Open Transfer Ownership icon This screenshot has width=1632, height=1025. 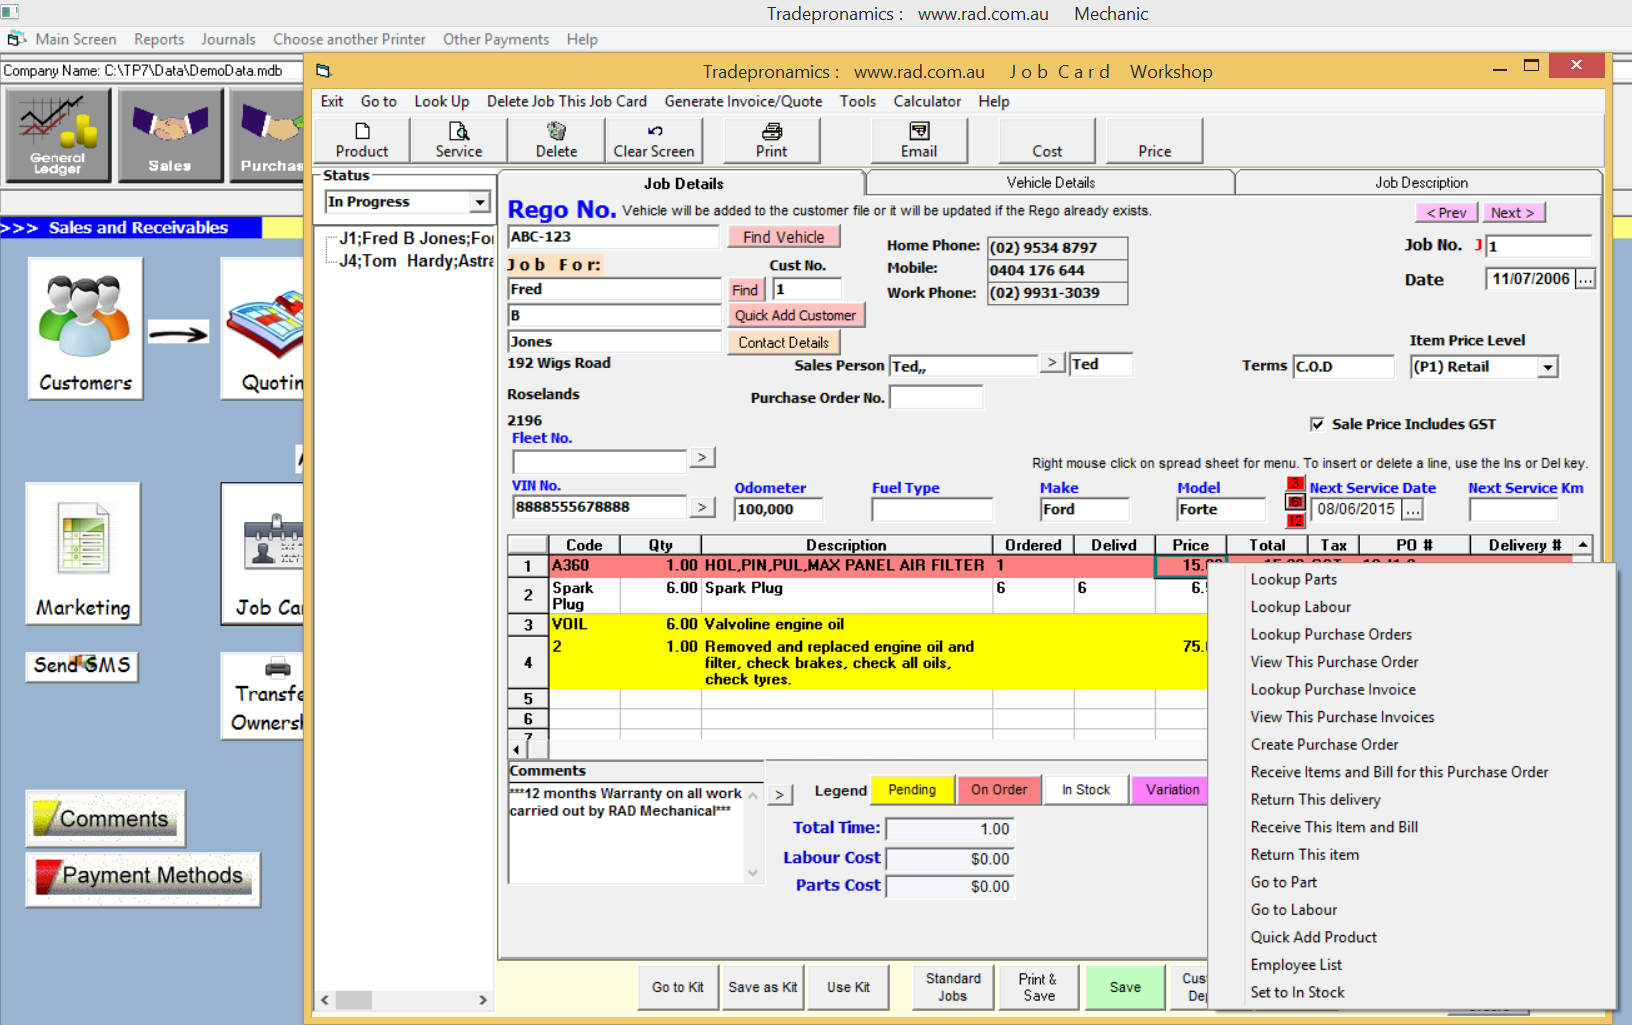tap(262, 696)
